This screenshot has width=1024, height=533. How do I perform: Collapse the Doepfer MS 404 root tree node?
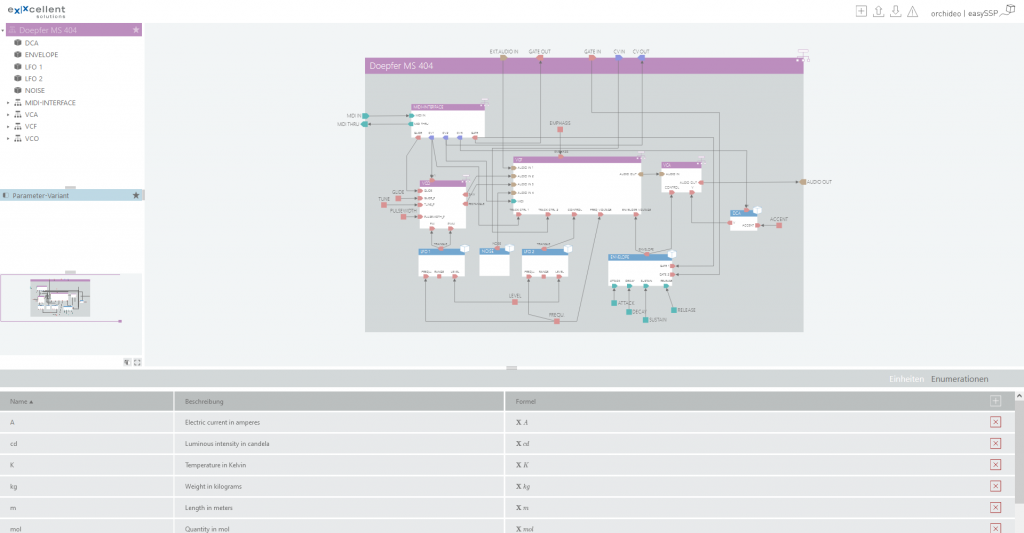3,30
